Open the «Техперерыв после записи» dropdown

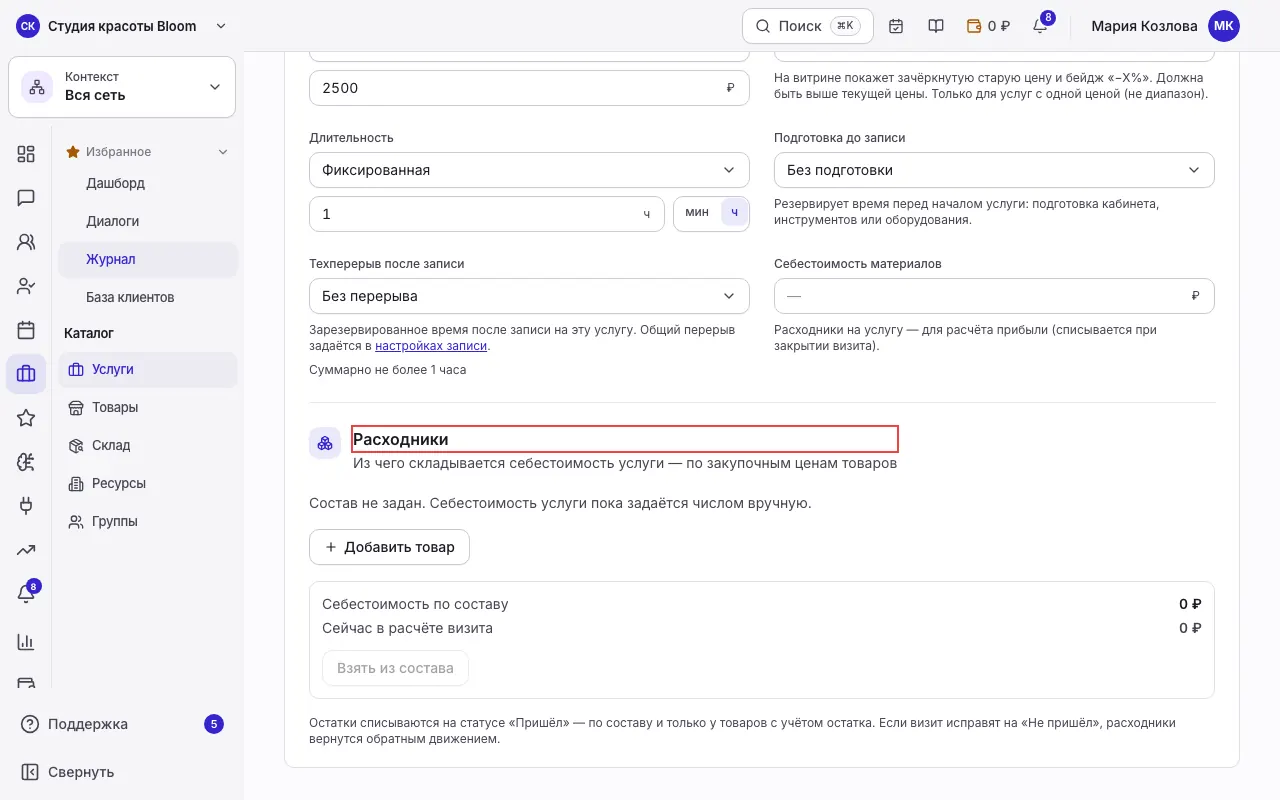click(x=529, y=296)
